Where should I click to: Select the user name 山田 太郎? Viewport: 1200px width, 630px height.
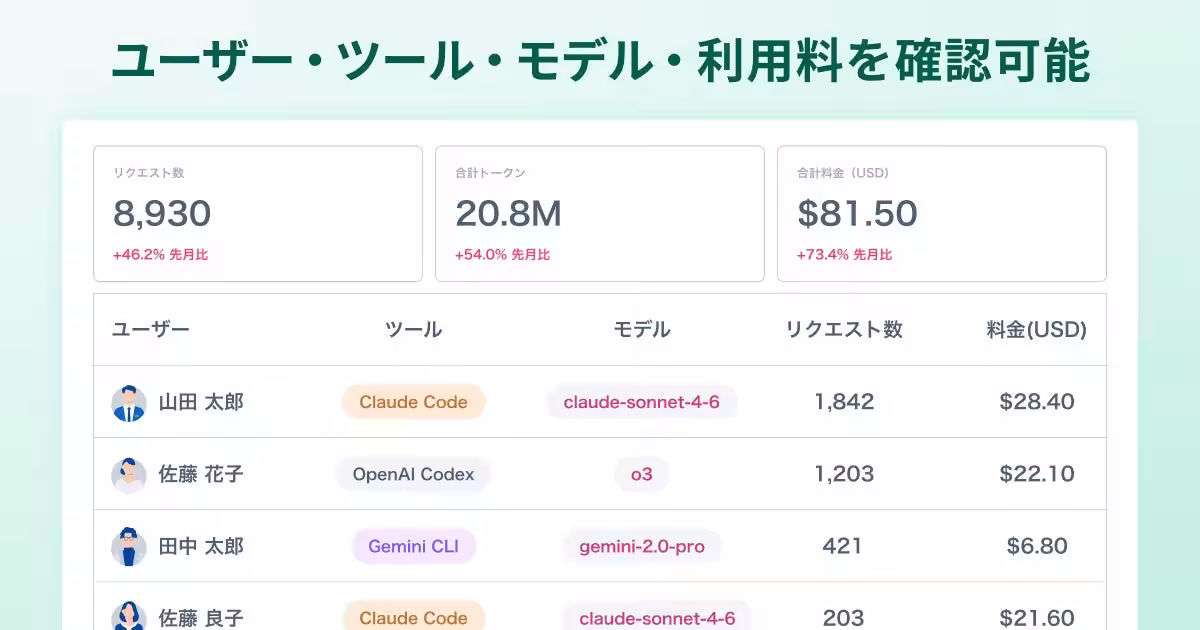click(201, 402)
